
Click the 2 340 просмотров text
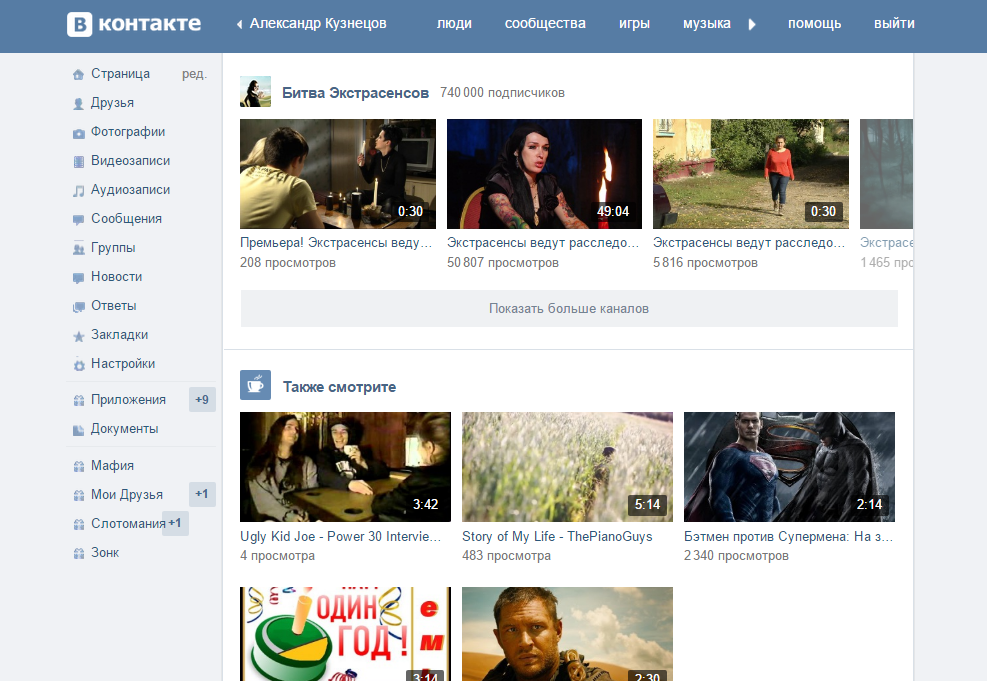[736, 556]
